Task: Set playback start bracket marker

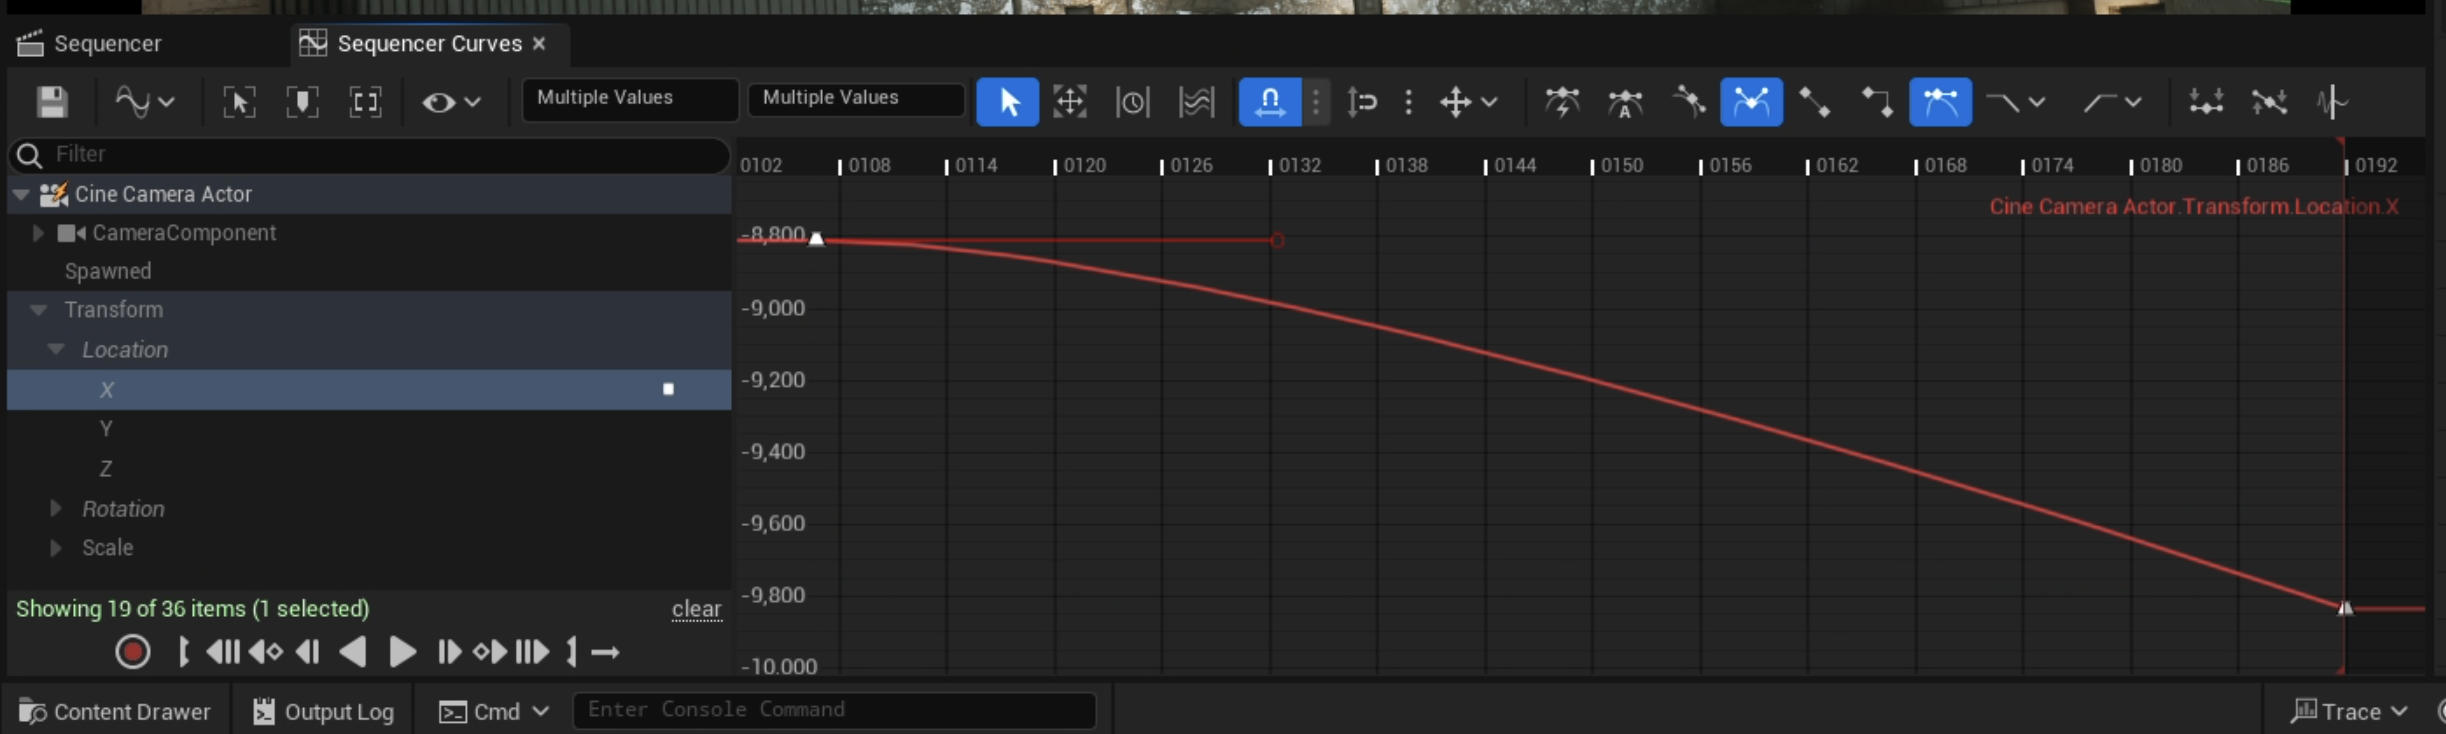Action: point(183,652)
